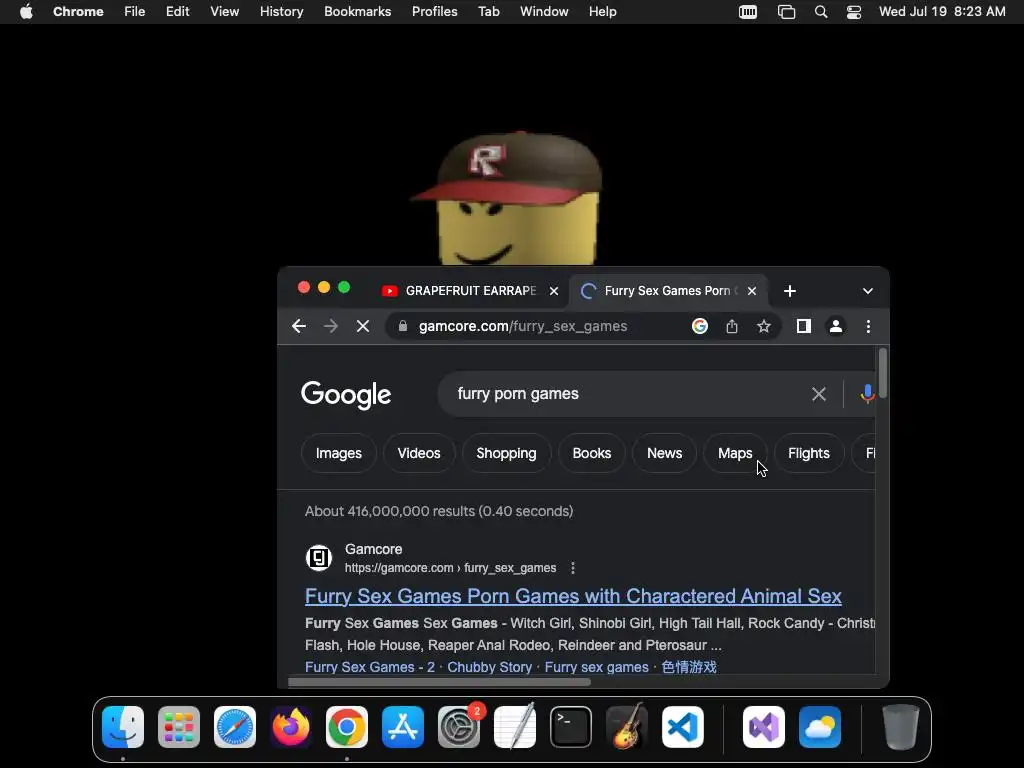Open the Chrome profile avatar menu
The image size is (1024, 768).
836,326
